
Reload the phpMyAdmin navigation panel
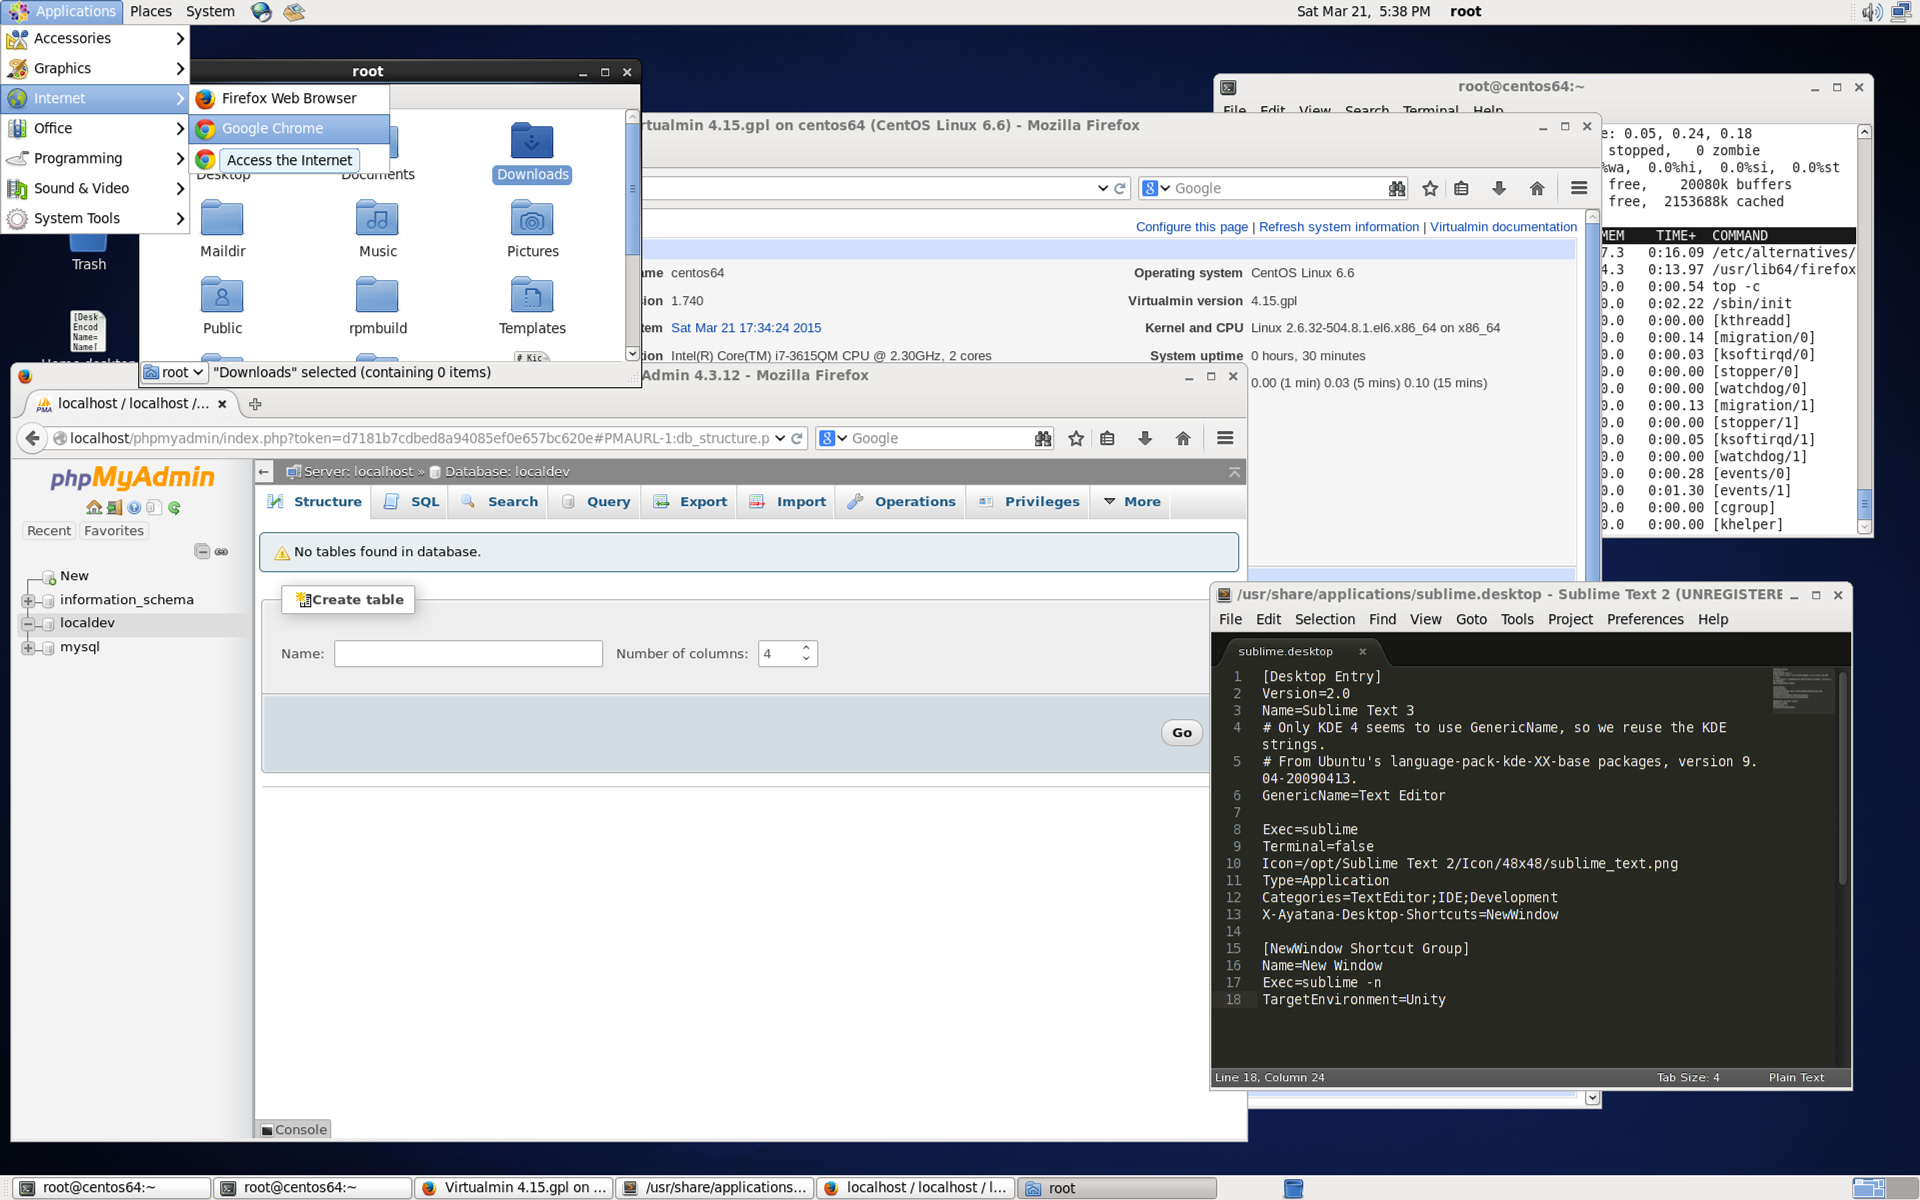point(174,508)
